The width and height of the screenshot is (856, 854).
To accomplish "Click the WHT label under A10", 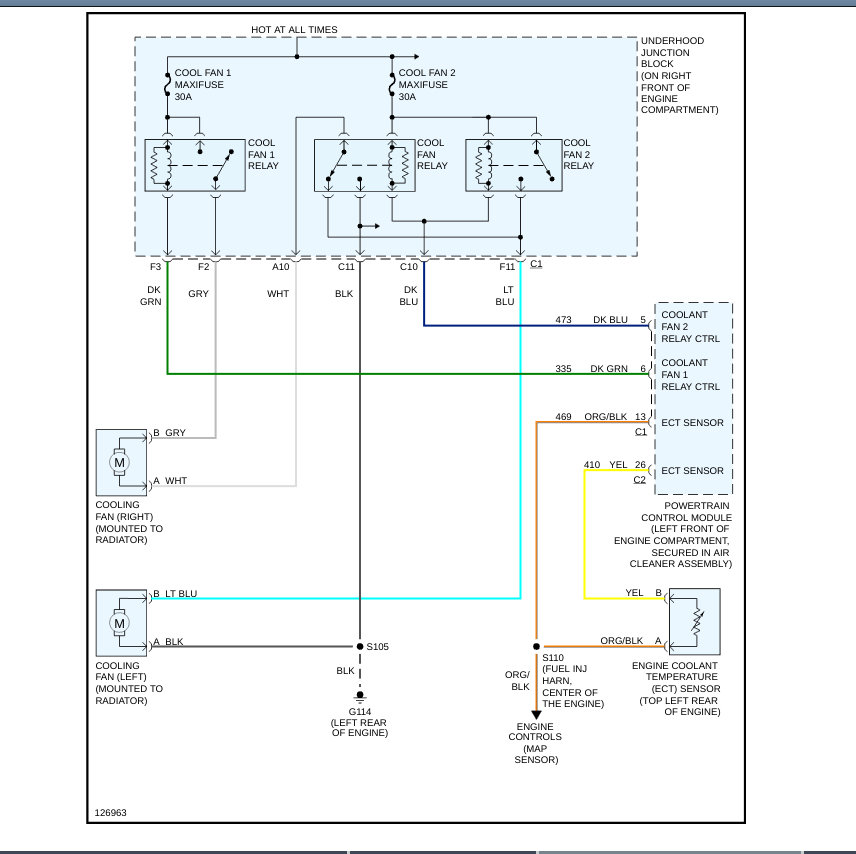I will (278, 294).
